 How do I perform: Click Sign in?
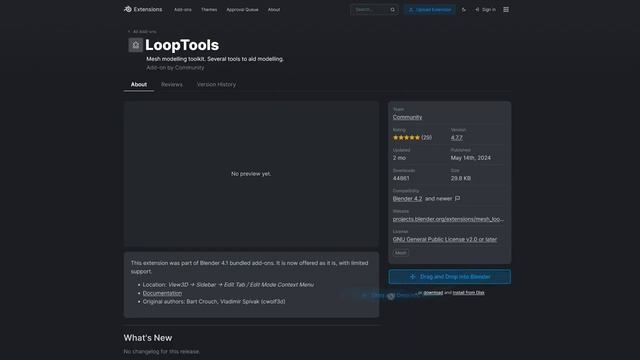pos(485,9)
